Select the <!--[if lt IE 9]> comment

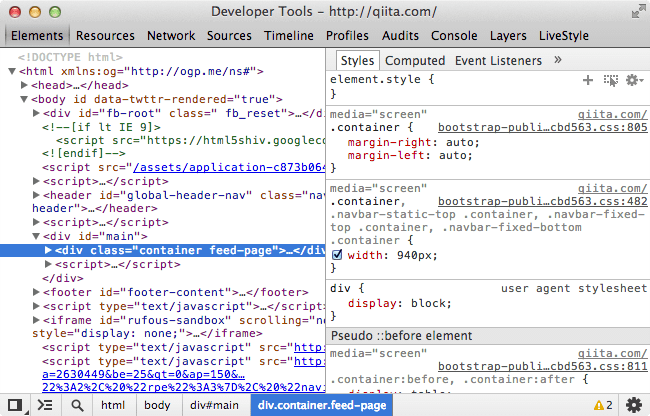pos(101,127)
